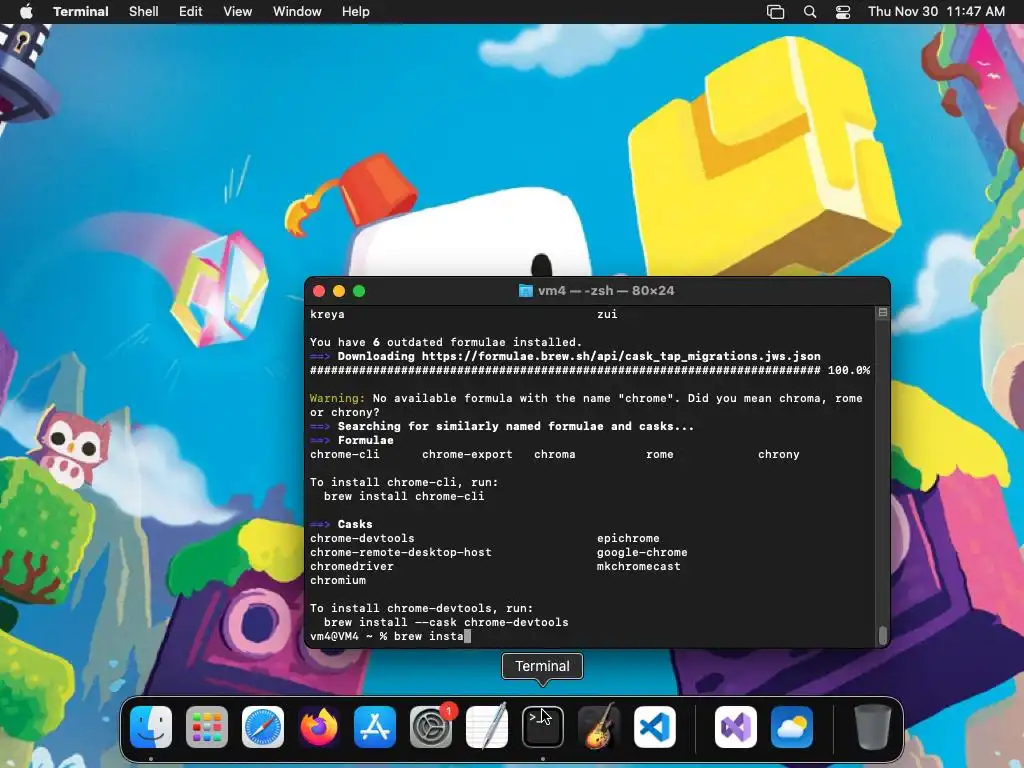Click 'kreya' at top of Terminal output
Viewport: 1024px width, 768px height.
point(327,314)
